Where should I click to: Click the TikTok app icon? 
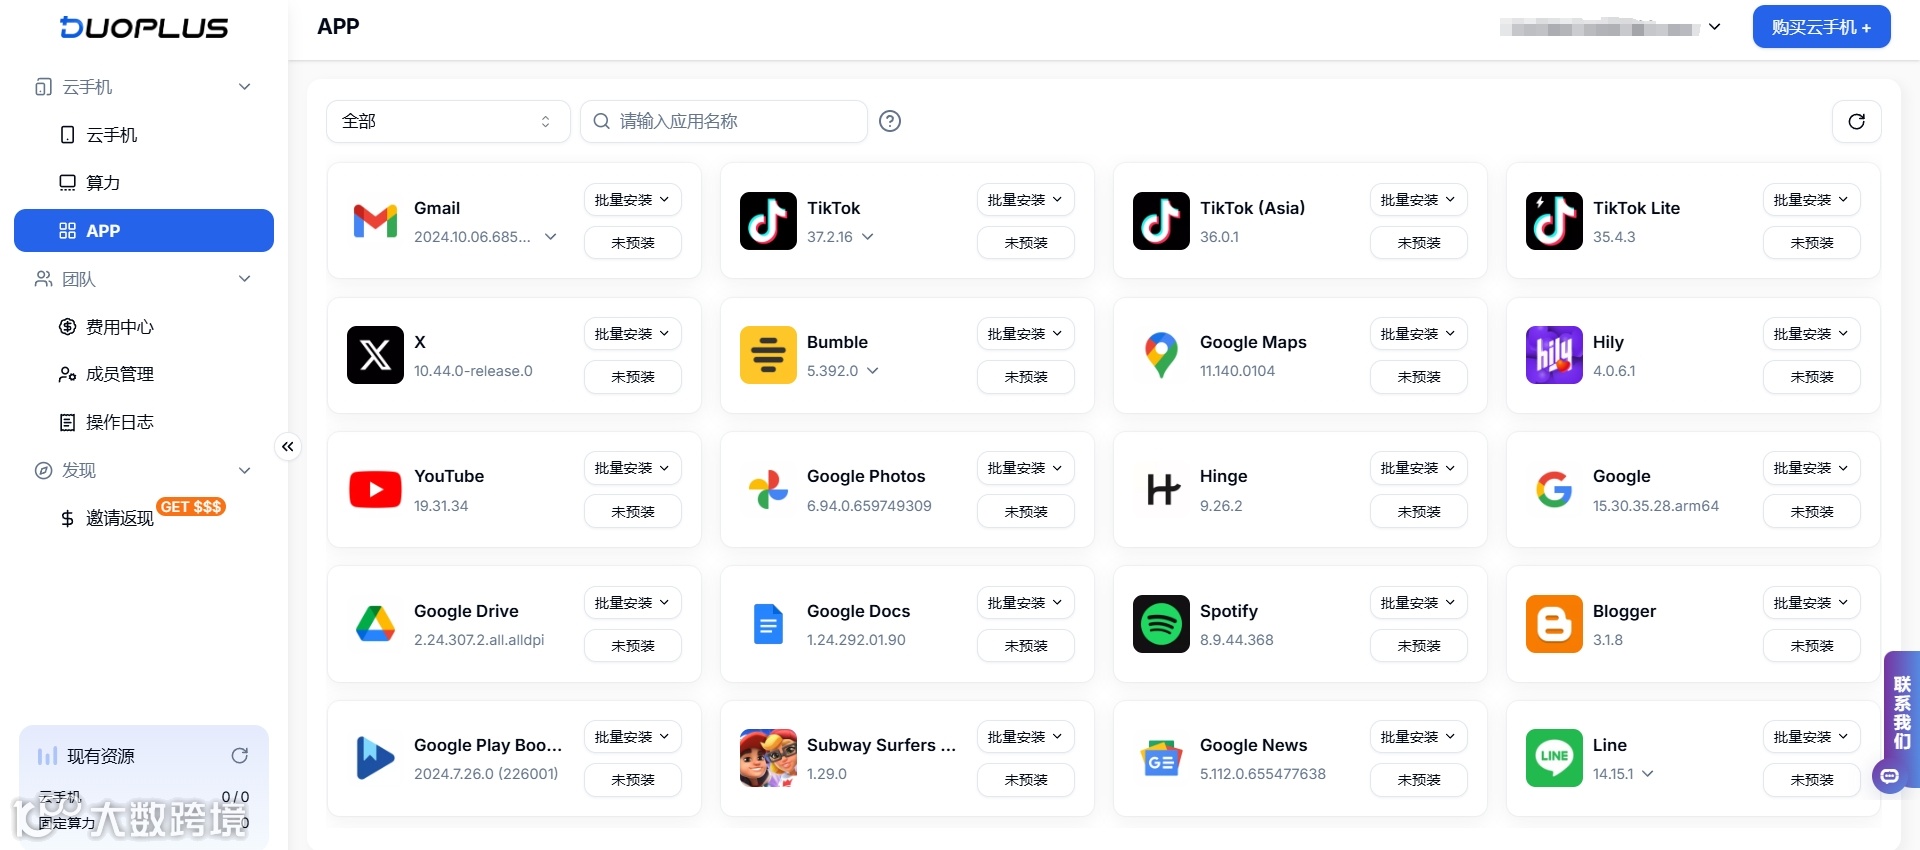click(768, 221)
